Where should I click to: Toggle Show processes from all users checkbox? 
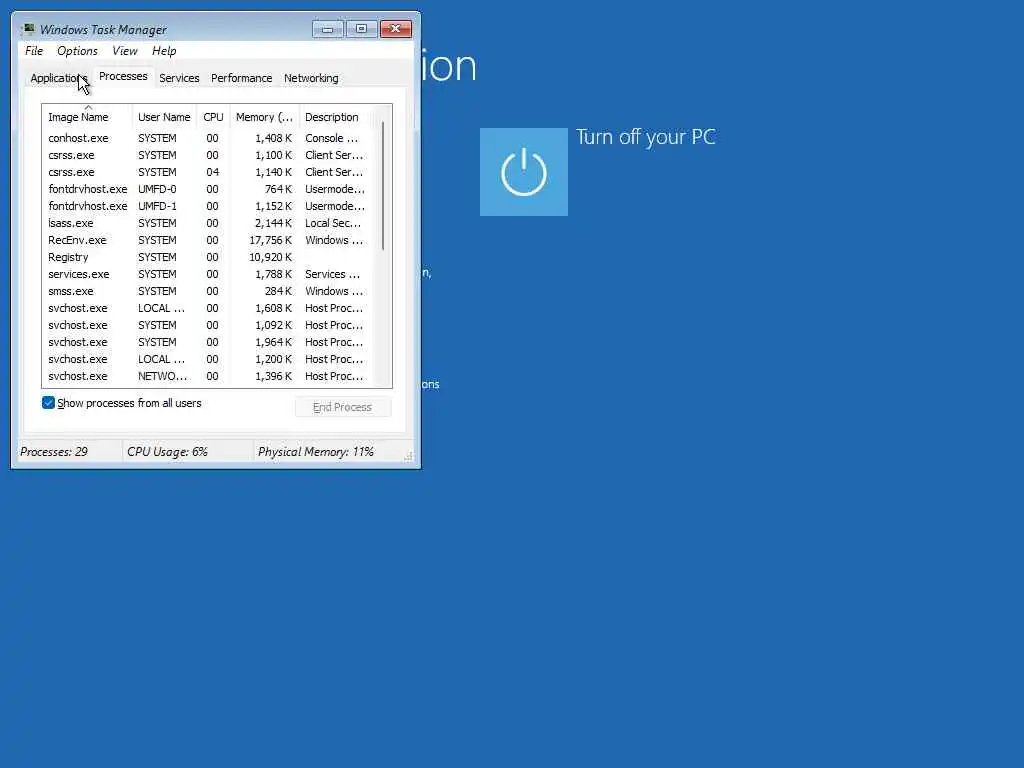point(48,403)
